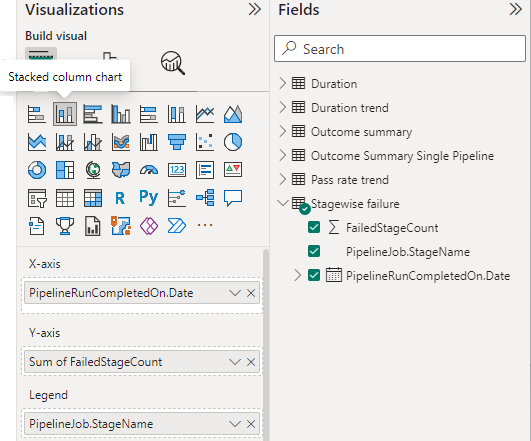Image resolution: width=531 pixels, height=441 pixels.
Task: Remove PipelineJob.StageName from Legend
Action: (251, 424)
